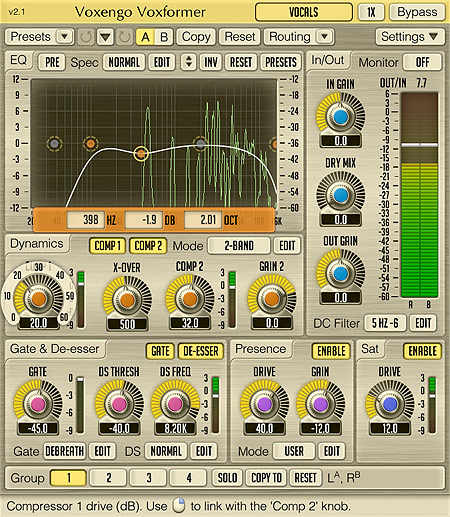
Task: Click the Presence Mode EDIT button
Action: coord(332,451)
